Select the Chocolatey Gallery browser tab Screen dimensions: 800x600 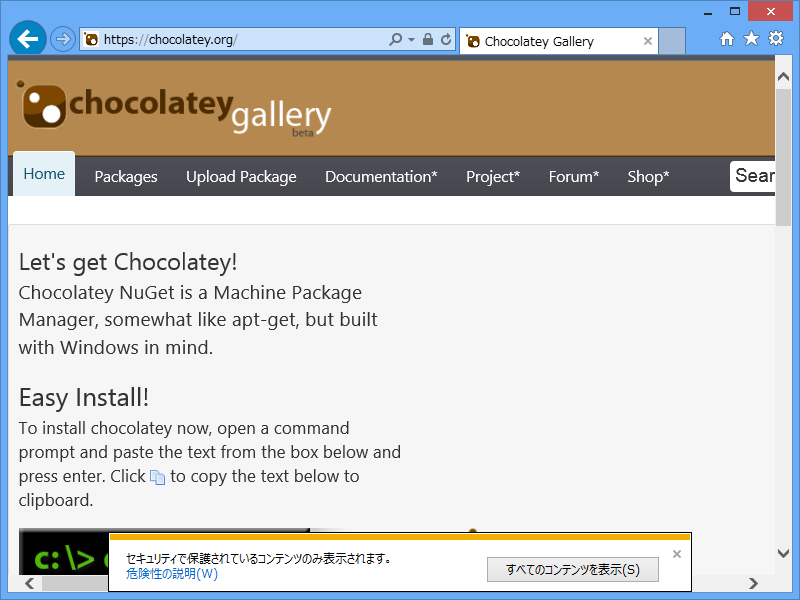point(550,41)
